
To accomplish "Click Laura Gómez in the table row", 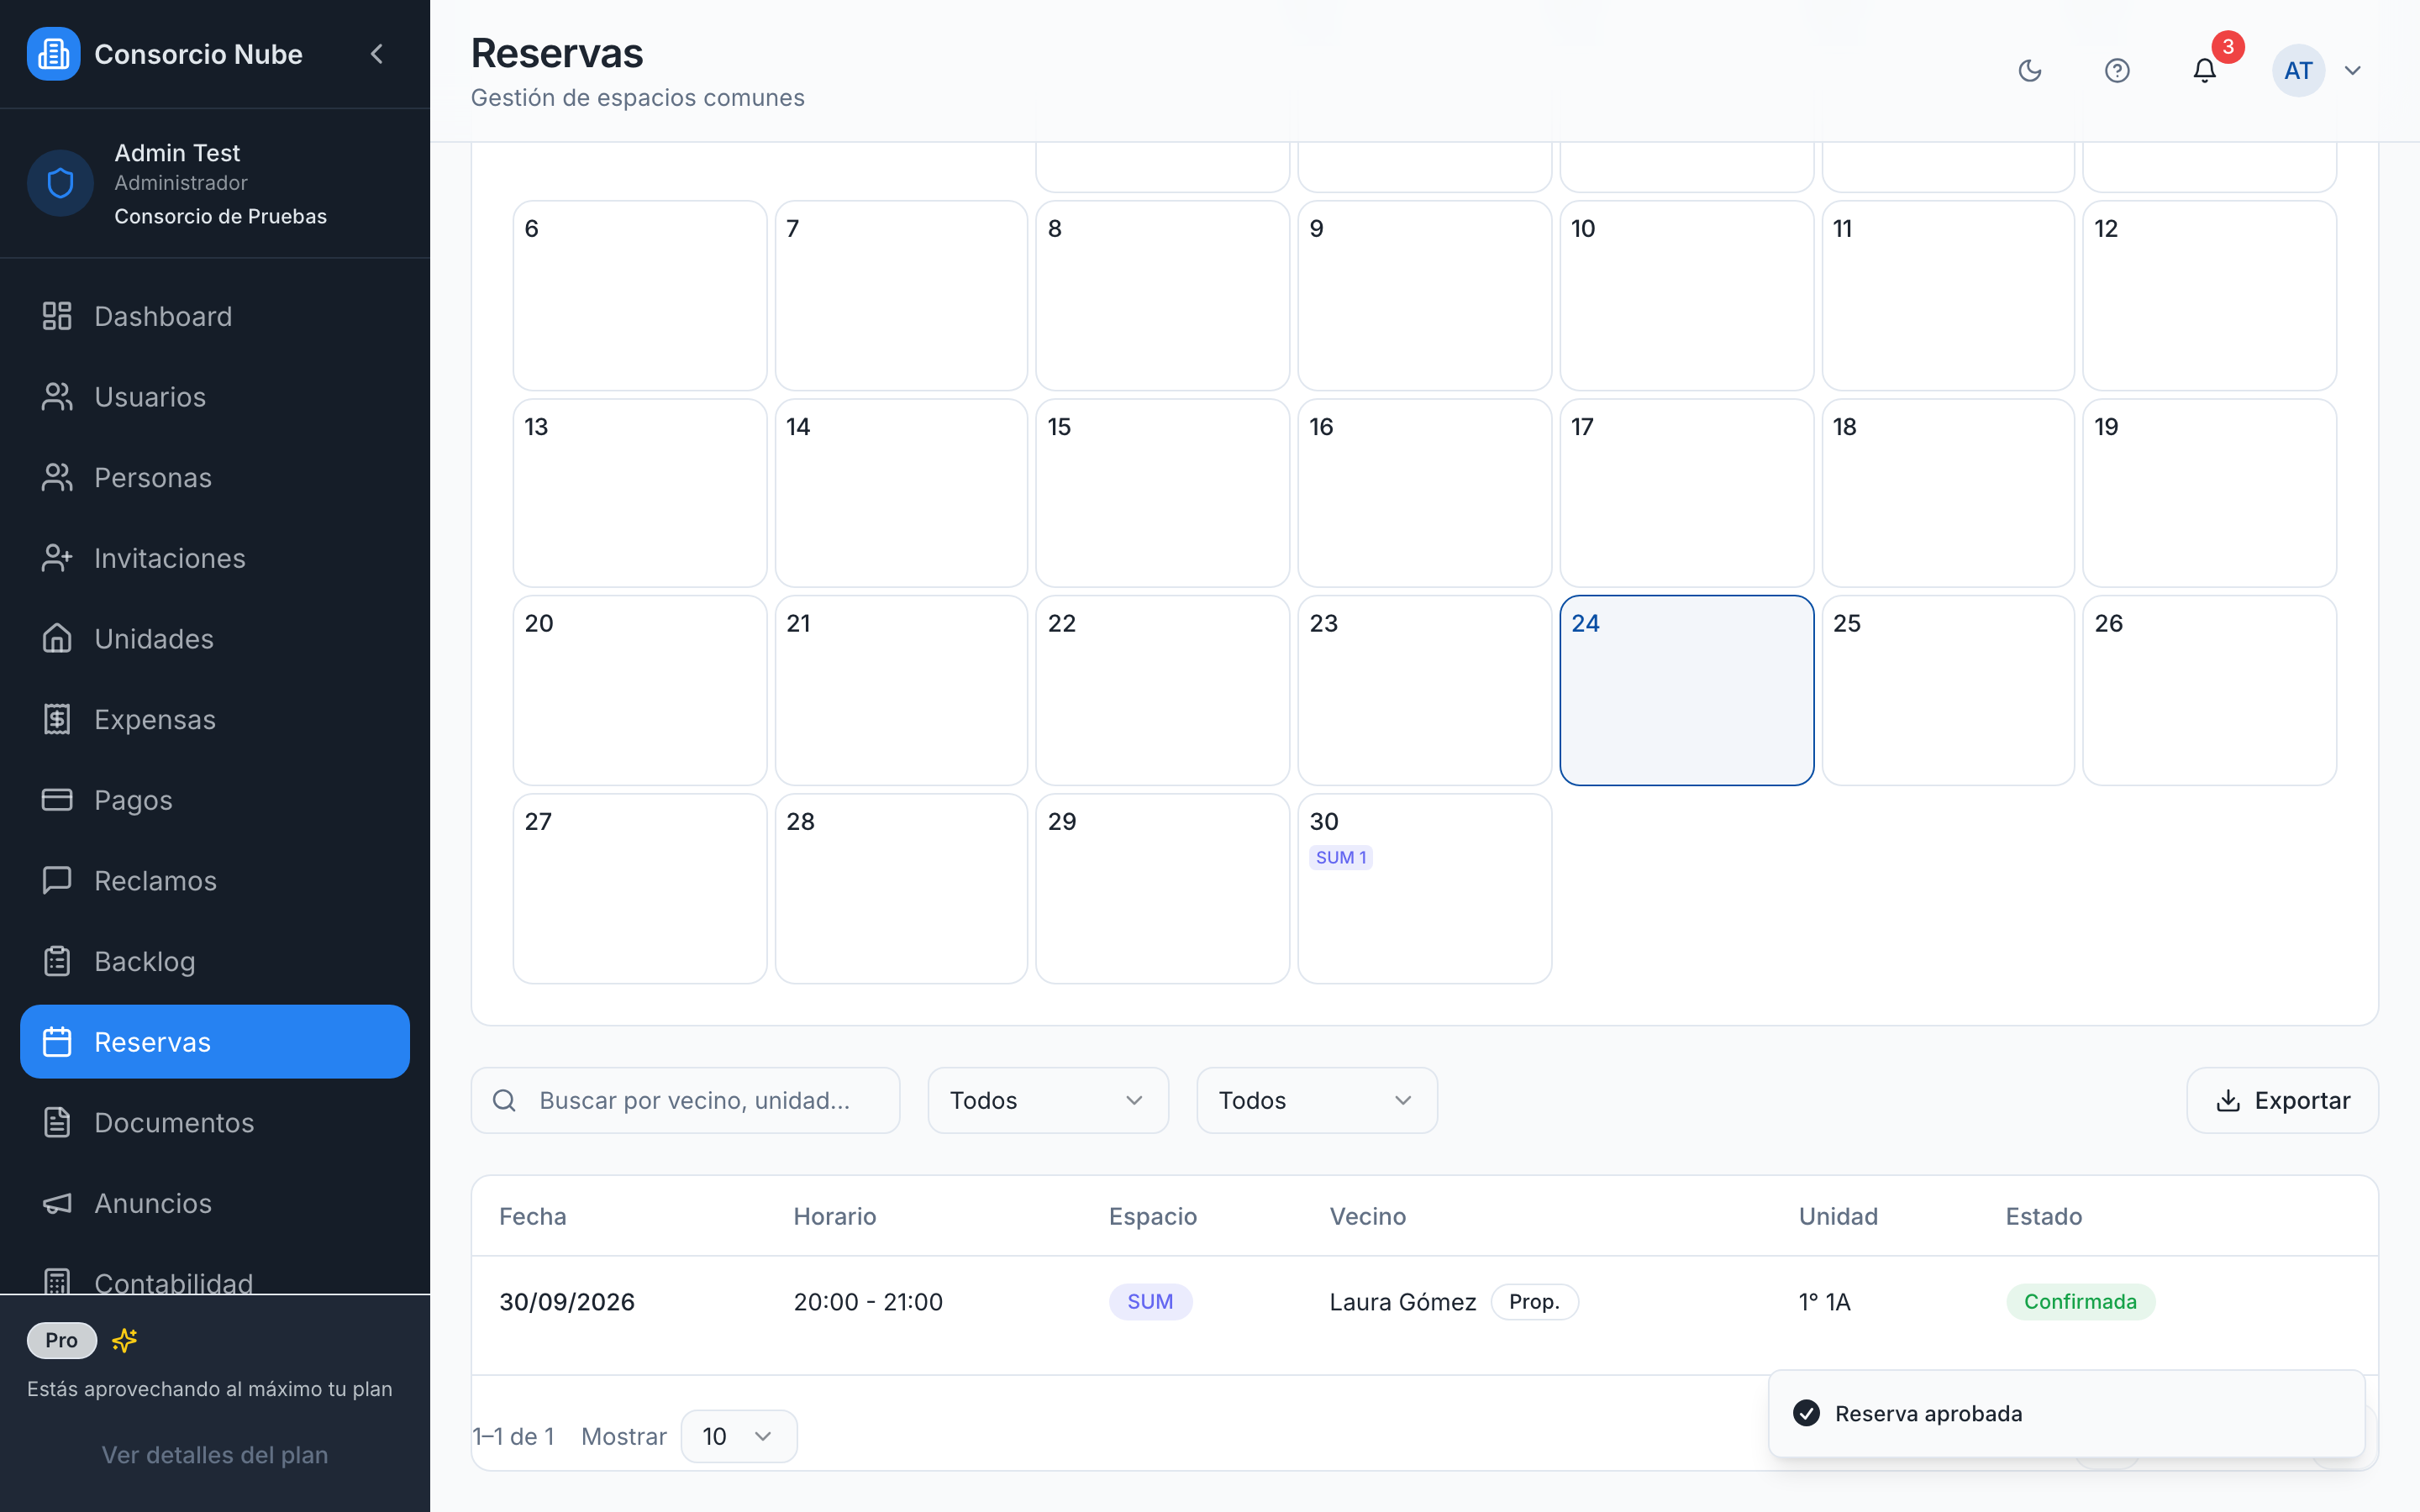I will 1403,1301.
